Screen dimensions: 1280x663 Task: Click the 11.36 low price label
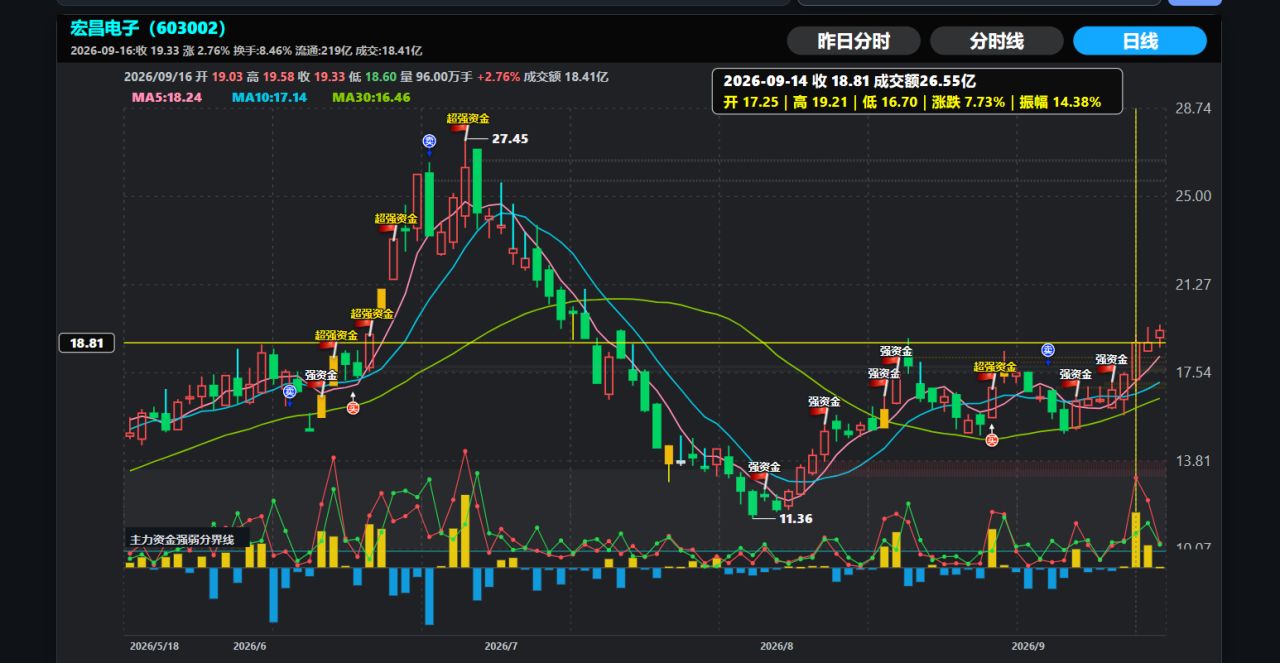pyautogui.click(x=796, y=518)
